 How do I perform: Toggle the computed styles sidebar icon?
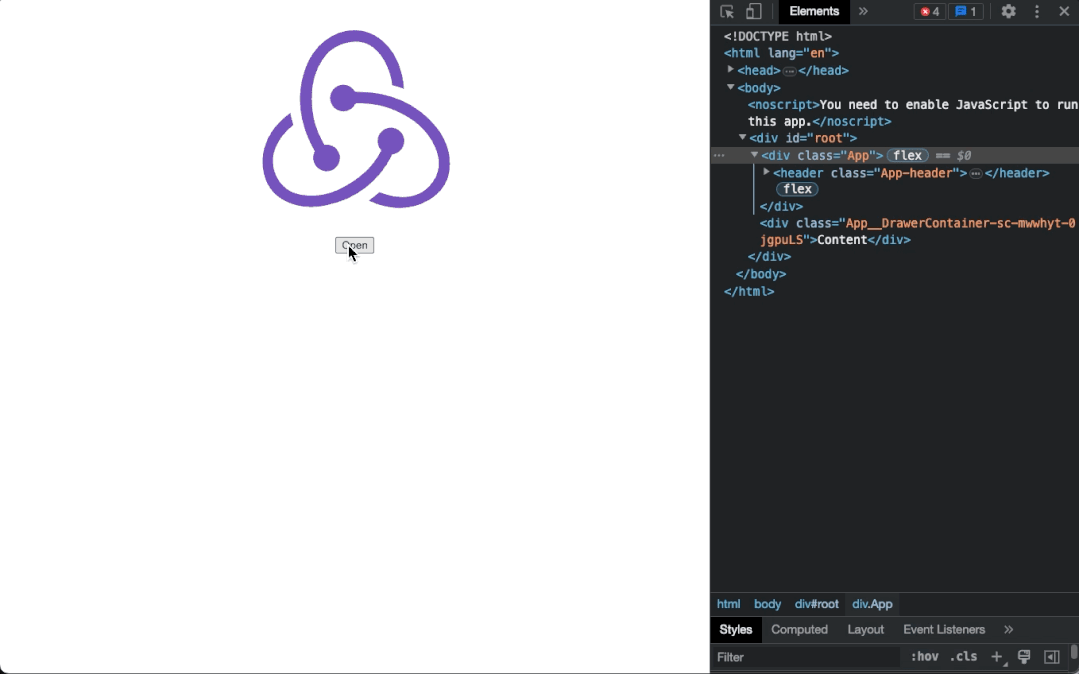[x=1051, y=657]
